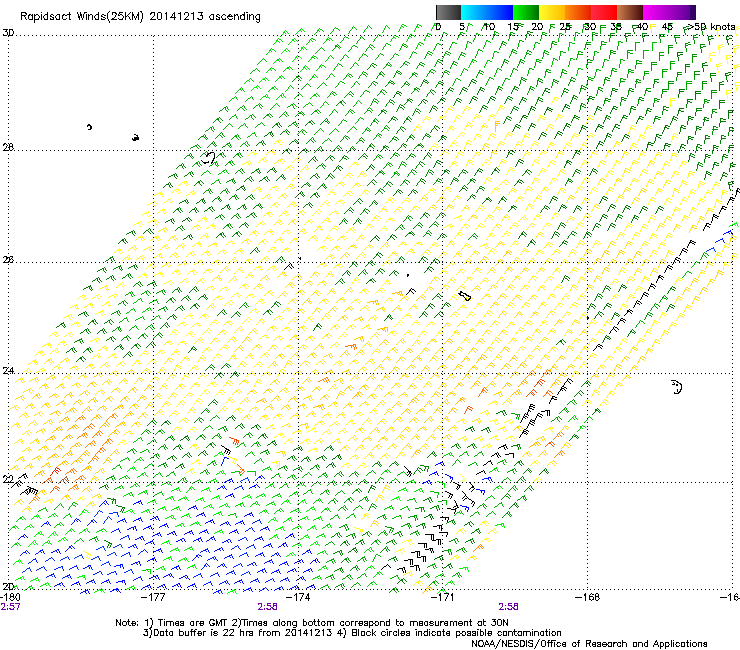Click the latitude label 24

click(x=8, y=371)
